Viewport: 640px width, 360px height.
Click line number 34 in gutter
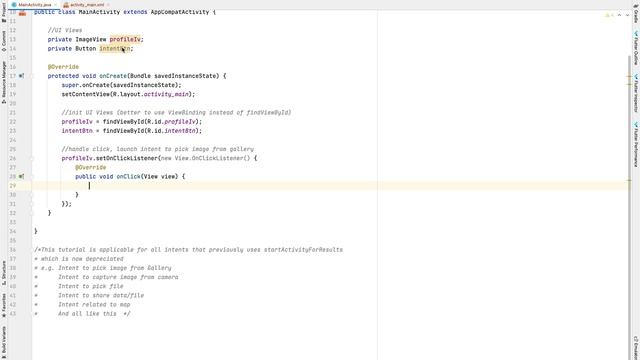click(13, 231)
